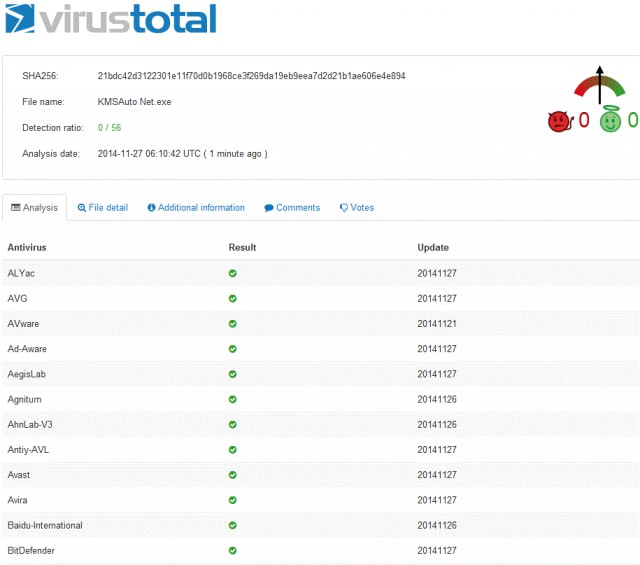Click the green check for BitDefender
This screenshot has height=565, width=640.
click(x=233, y=551)
